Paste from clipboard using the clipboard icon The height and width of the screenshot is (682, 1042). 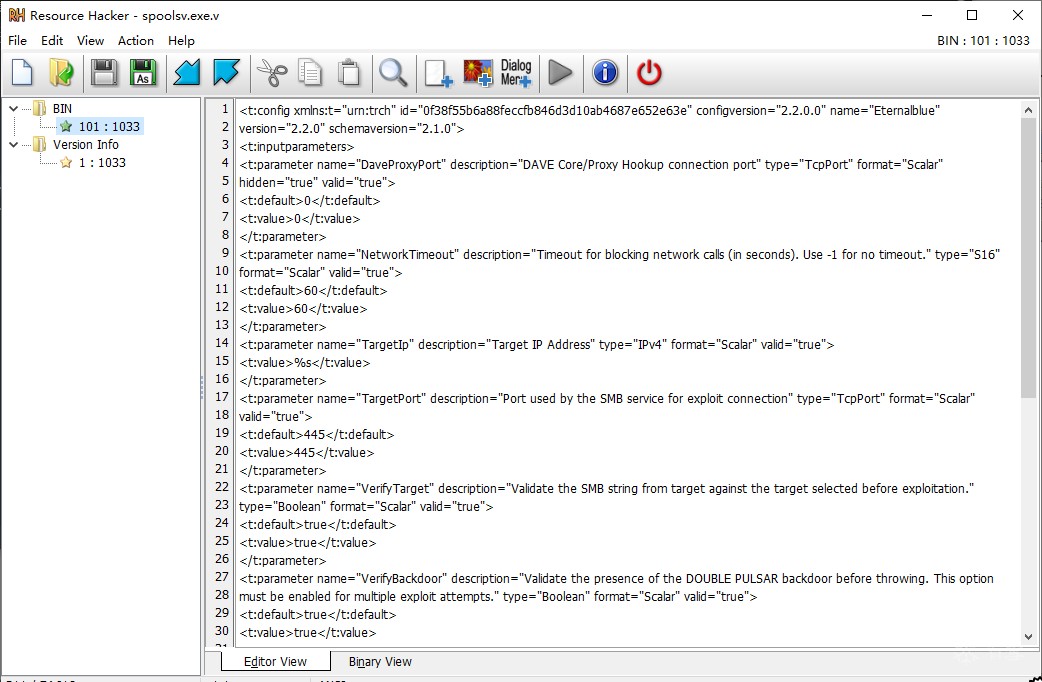pyautogui.click(x=349, y=72)
